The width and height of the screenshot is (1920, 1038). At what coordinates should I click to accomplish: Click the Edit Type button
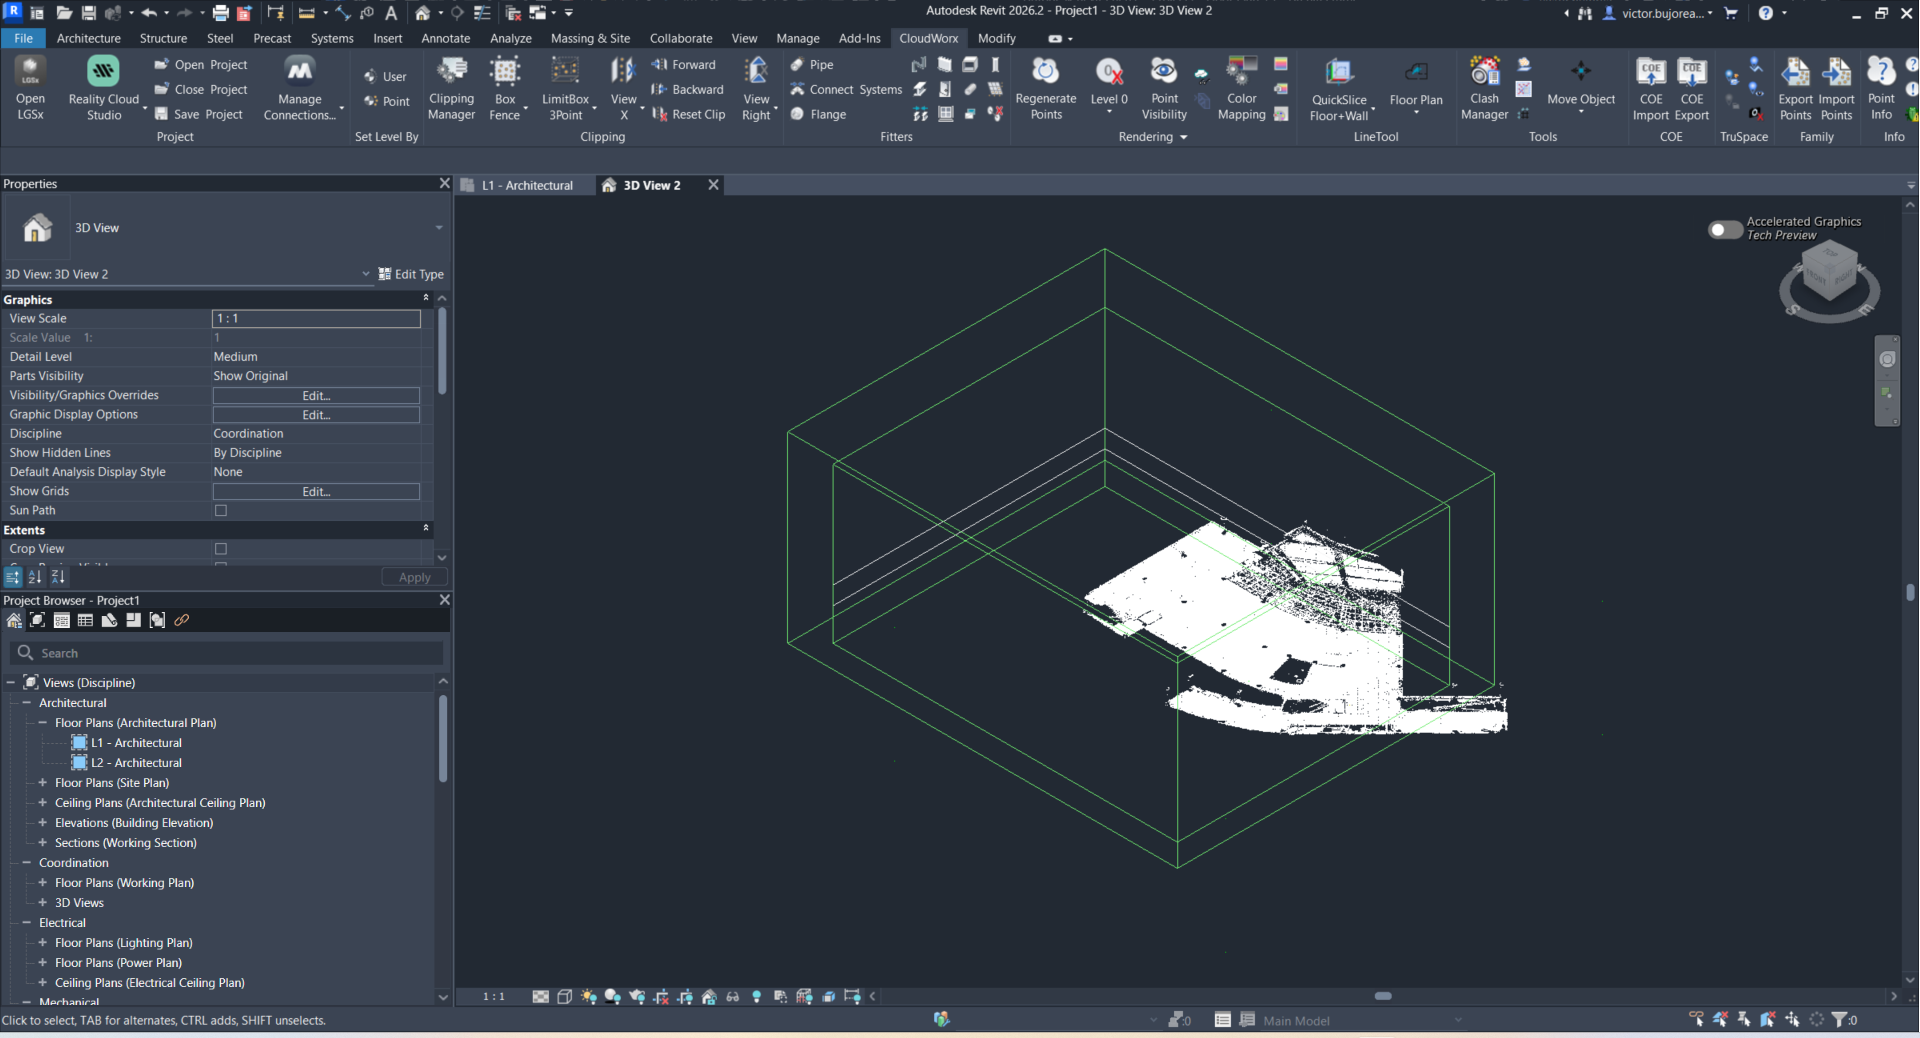click(411, 274)
